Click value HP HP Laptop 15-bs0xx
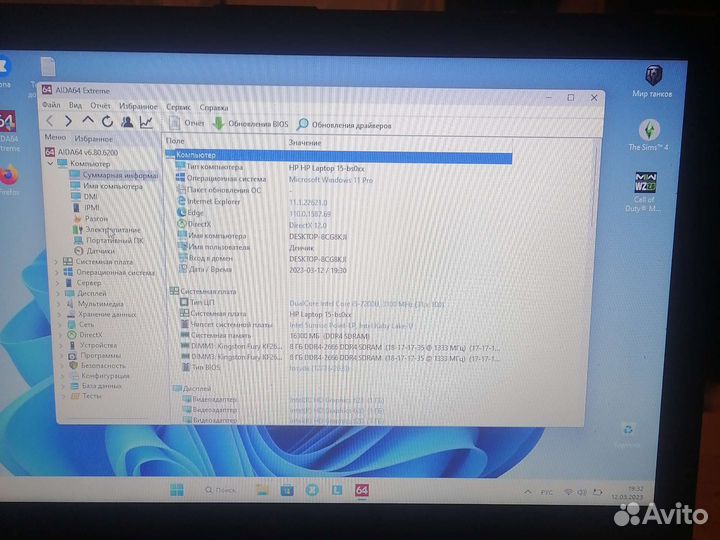720x540 pixels. (326, 169)
